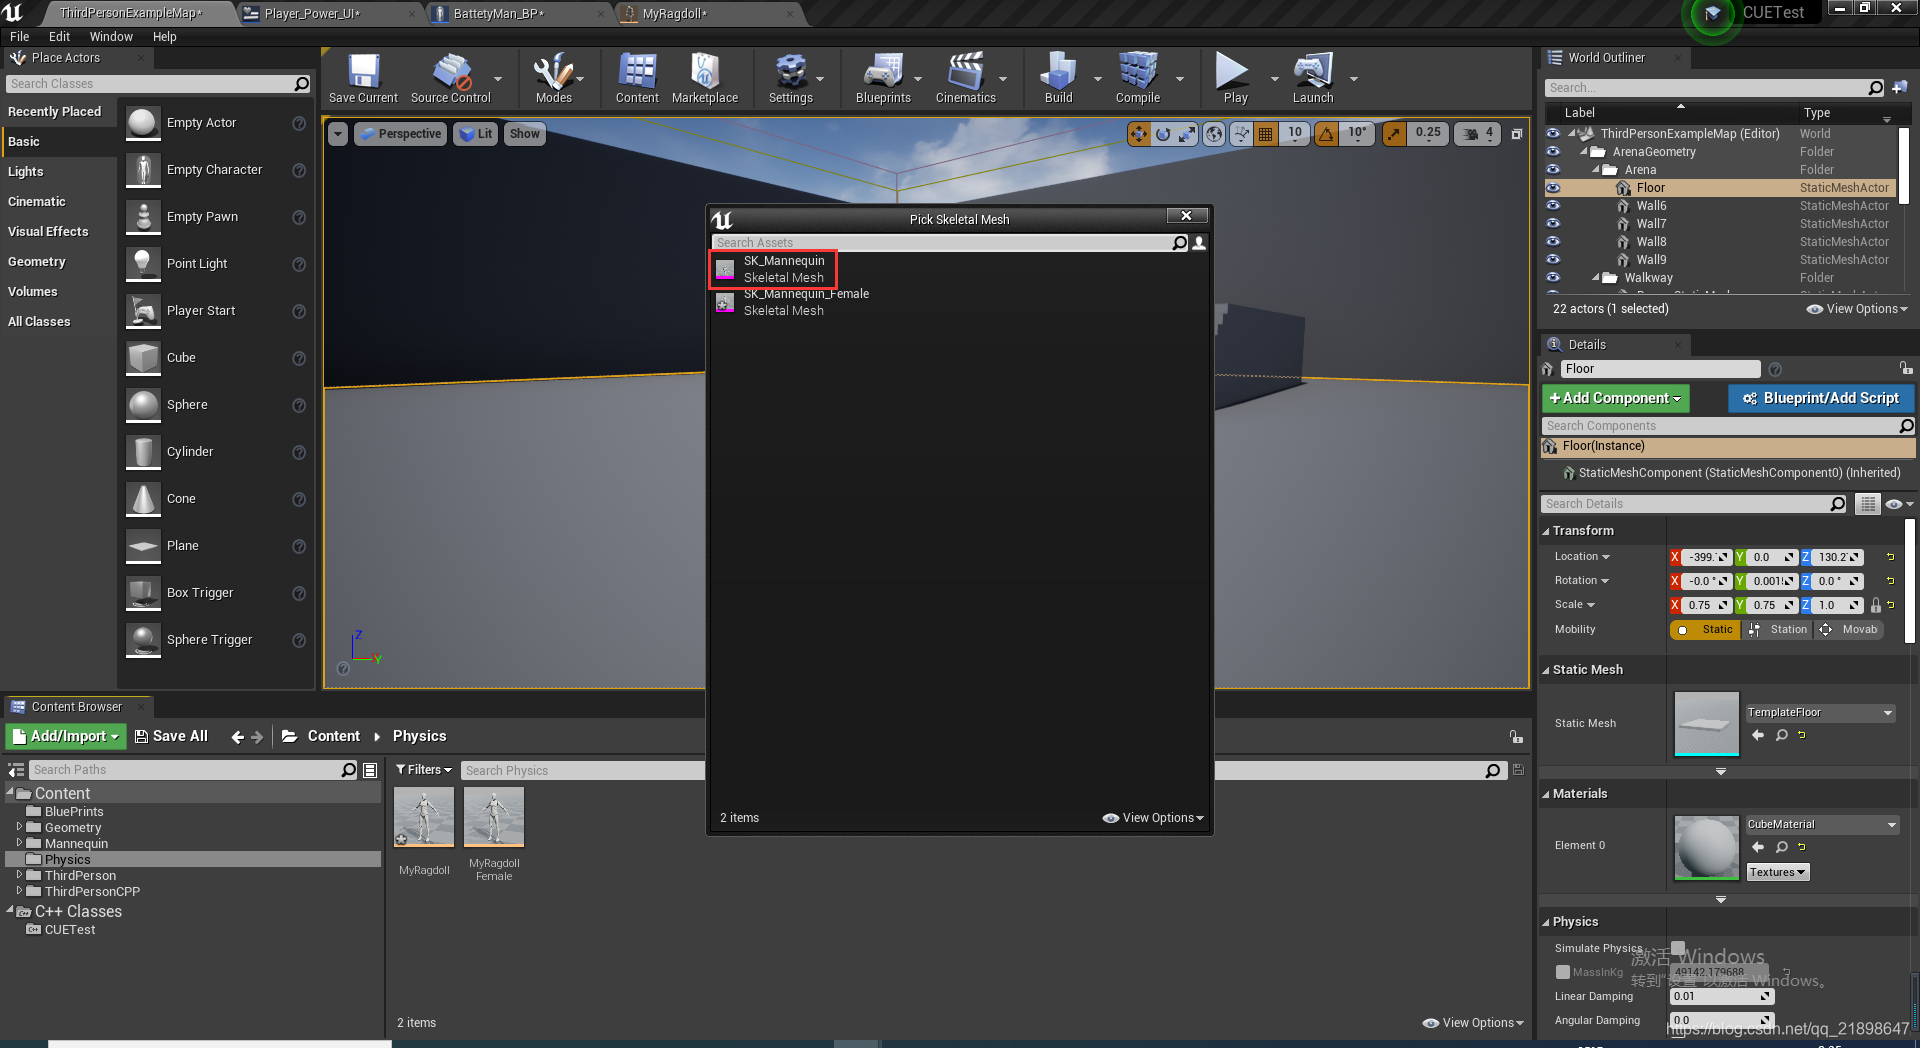Browse to static mesh in Content Browser
Screen dimensions: 1920x1048
(1781, 735)
